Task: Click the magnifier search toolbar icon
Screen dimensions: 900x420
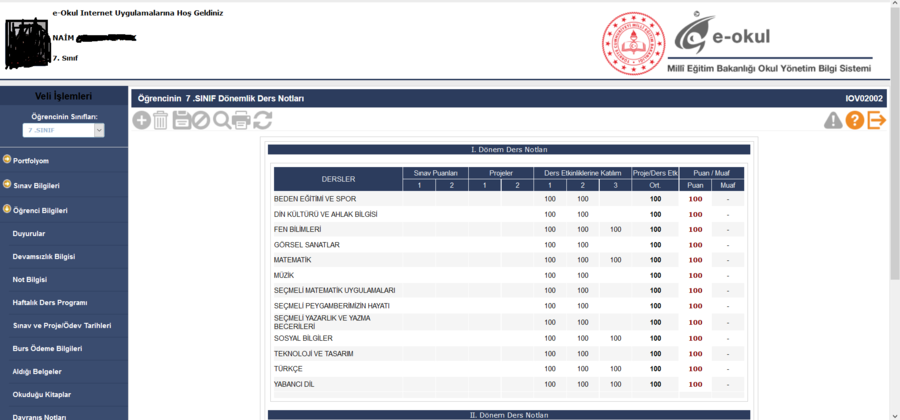Action: pyautogui.click(x=222, y=120)
